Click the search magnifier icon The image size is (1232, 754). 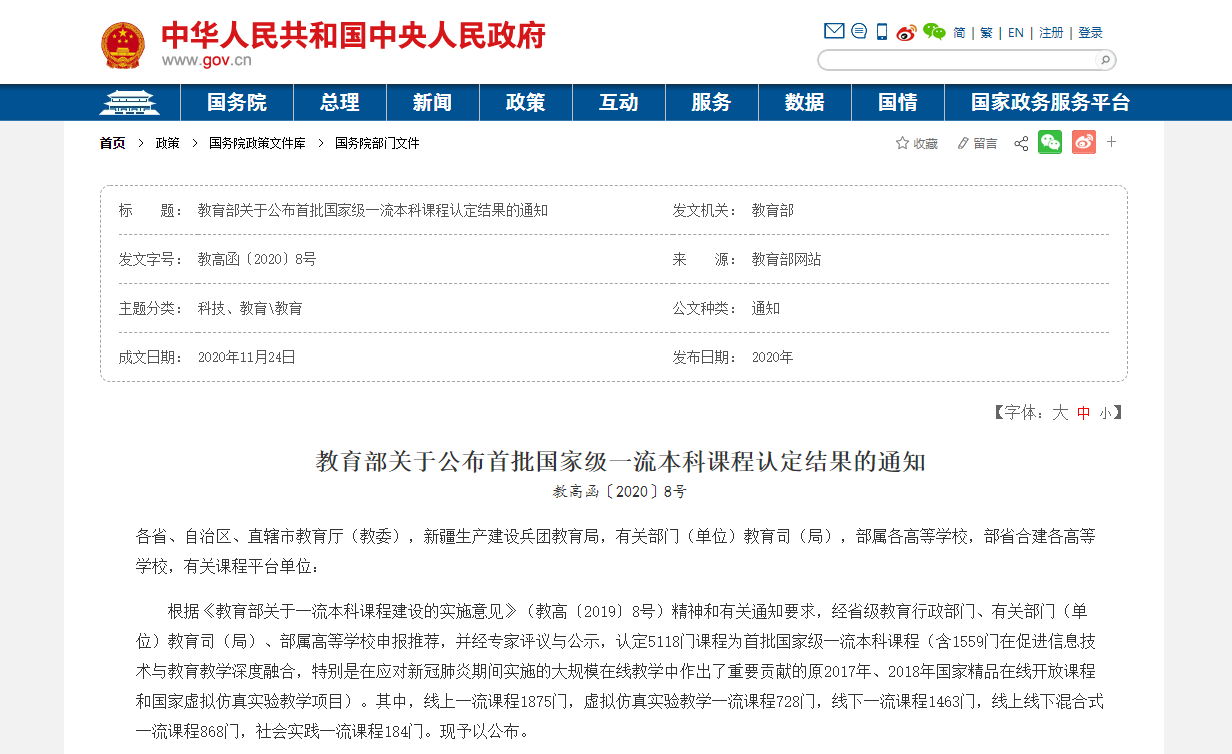[x=1105, y=60]
